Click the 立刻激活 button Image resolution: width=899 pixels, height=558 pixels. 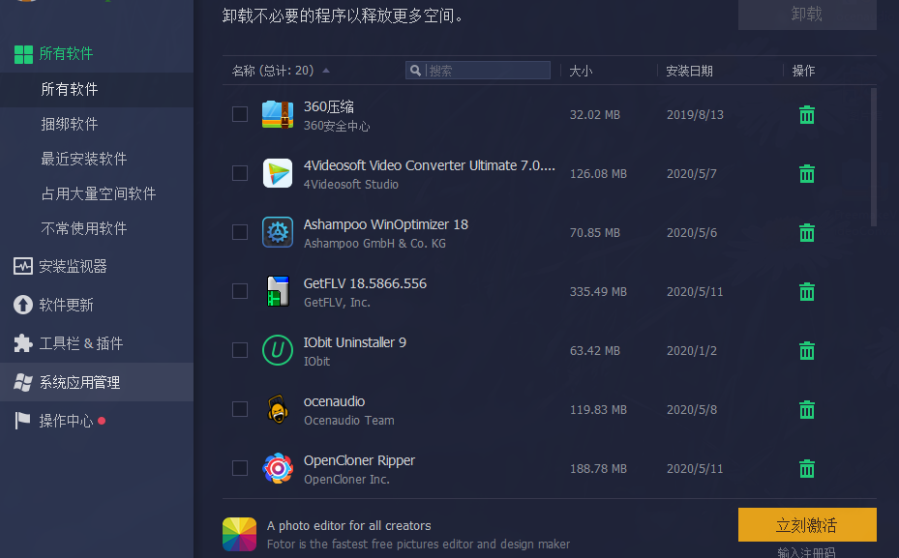(x=806, y=525)
